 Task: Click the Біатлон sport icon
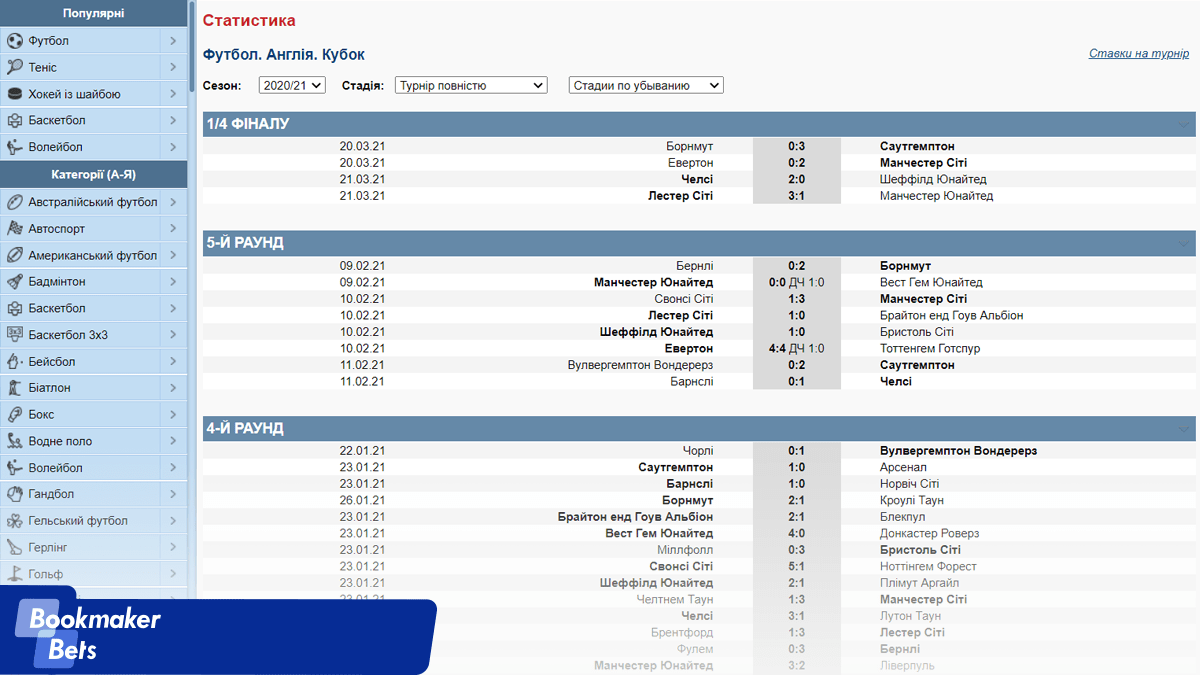click(x=15, y=388)
